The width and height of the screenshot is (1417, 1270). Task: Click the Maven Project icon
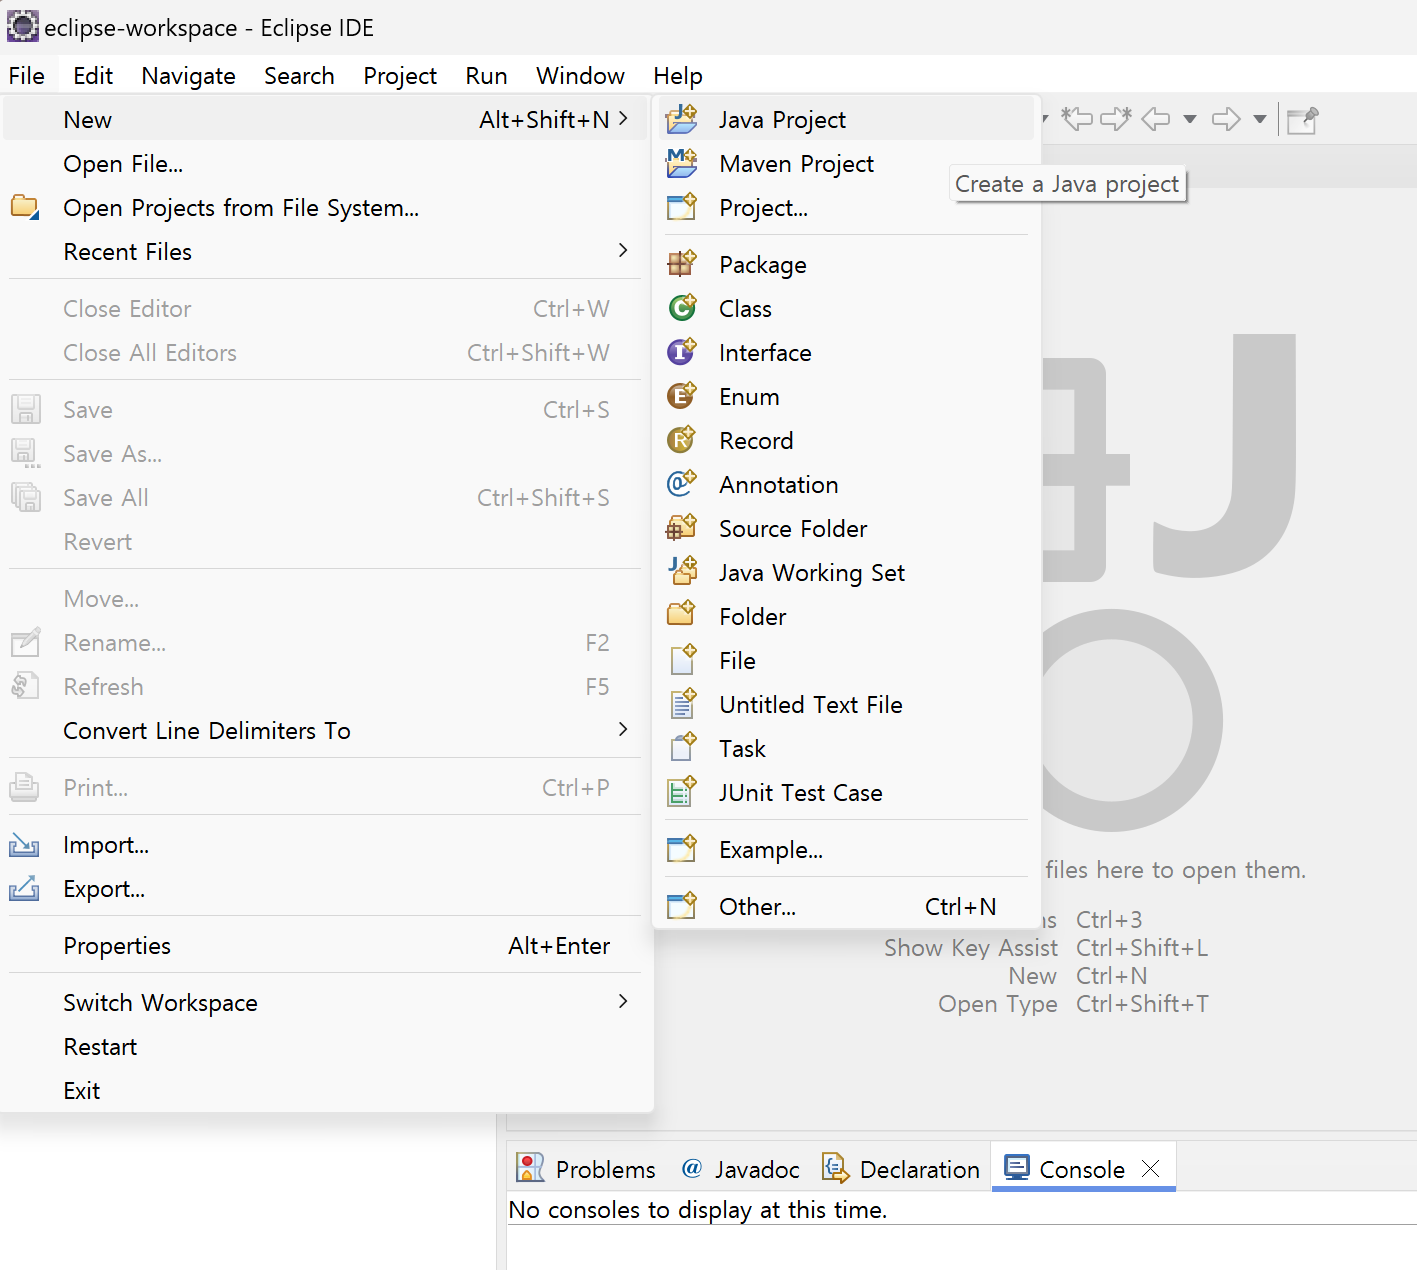[x=682, y=163]
